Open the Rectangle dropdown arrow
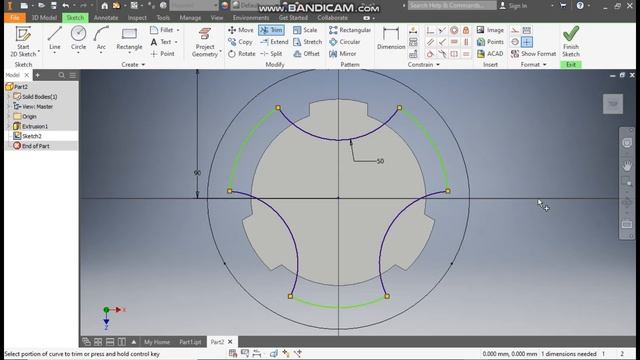The height and width of the screenshot is (360, 640). pyautogui.click(x=129, y=53)
